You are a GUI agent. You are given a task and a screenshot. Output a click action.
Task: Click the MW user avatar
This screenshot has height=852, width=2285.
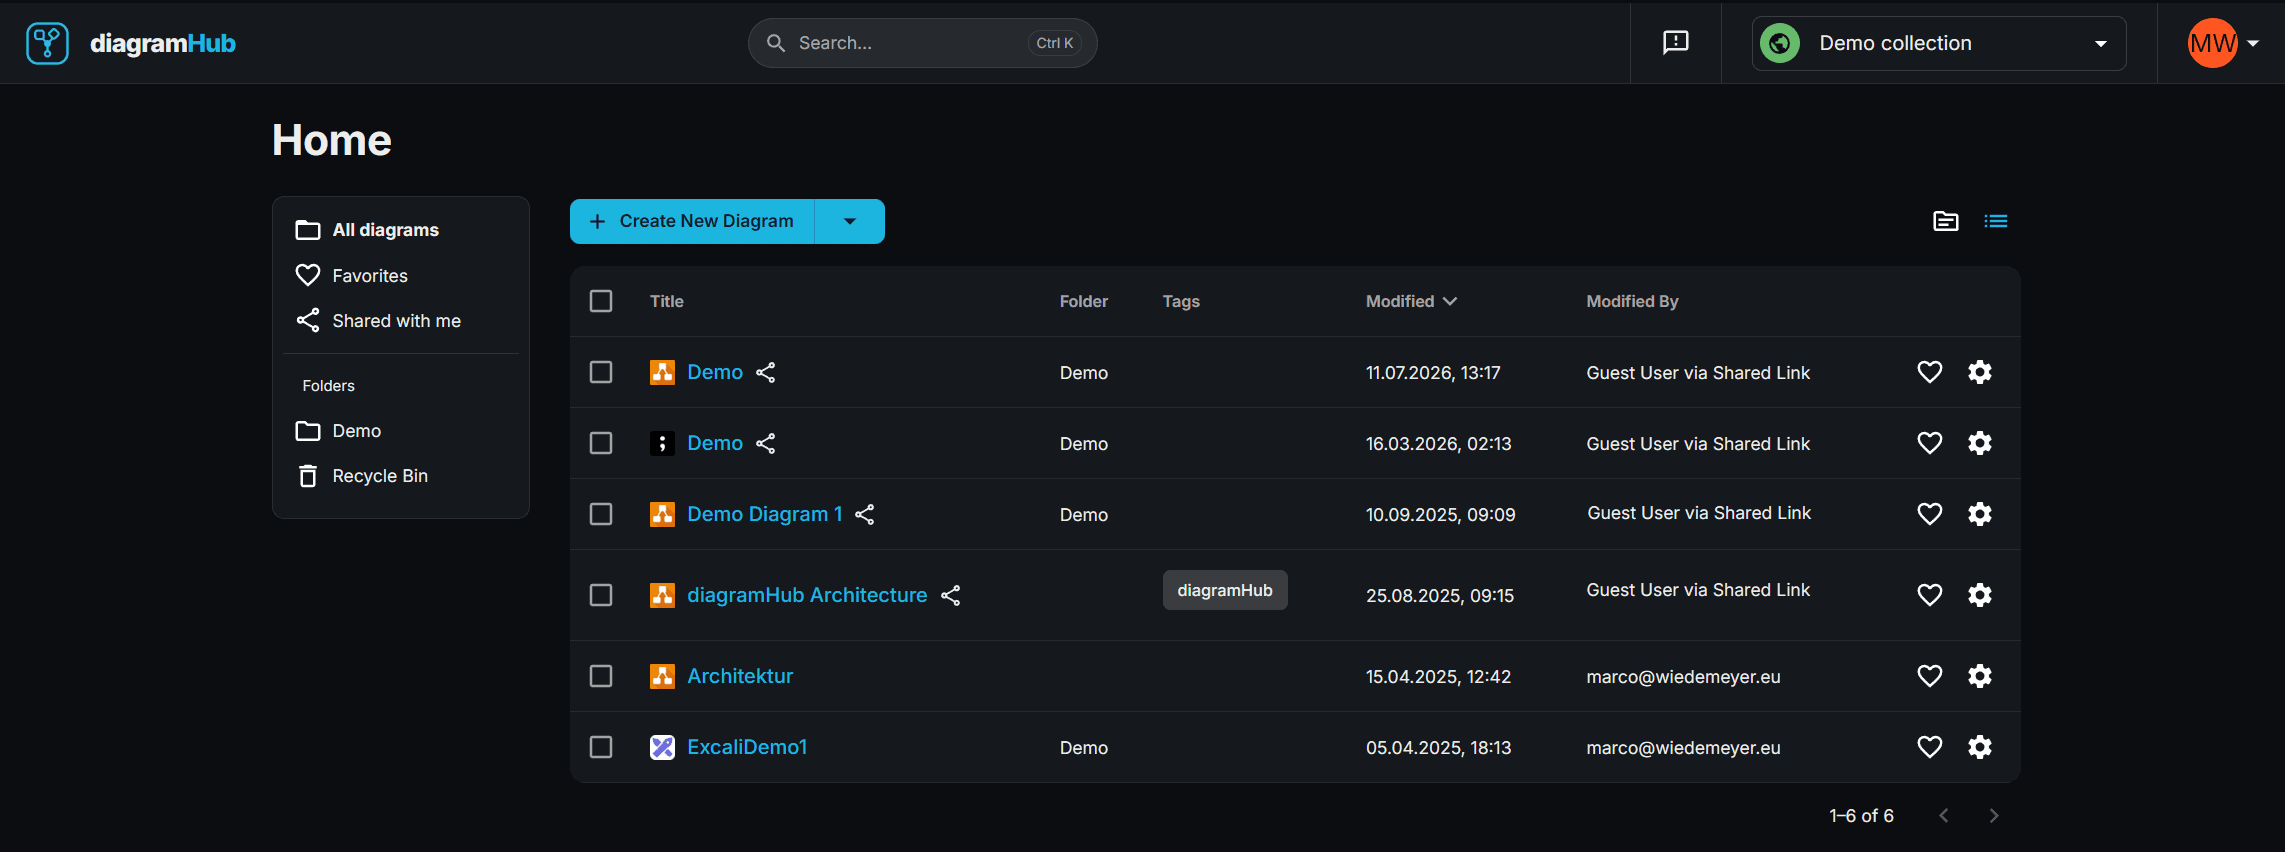[x=2212, y=43]
